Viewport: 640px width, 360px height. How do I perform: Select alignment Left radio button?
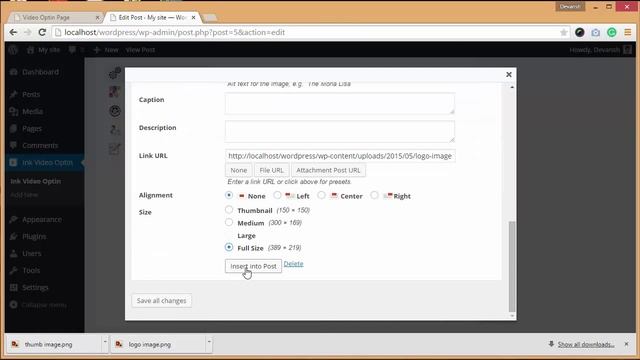(277, 195)
